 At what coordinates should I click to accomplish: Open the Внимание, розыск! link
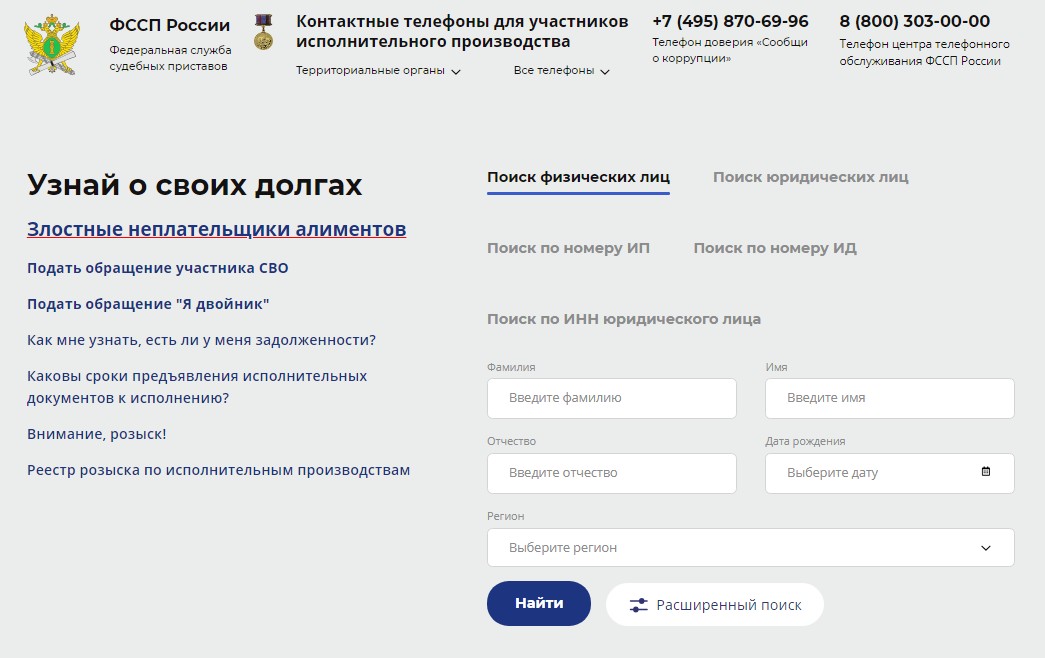96,434
